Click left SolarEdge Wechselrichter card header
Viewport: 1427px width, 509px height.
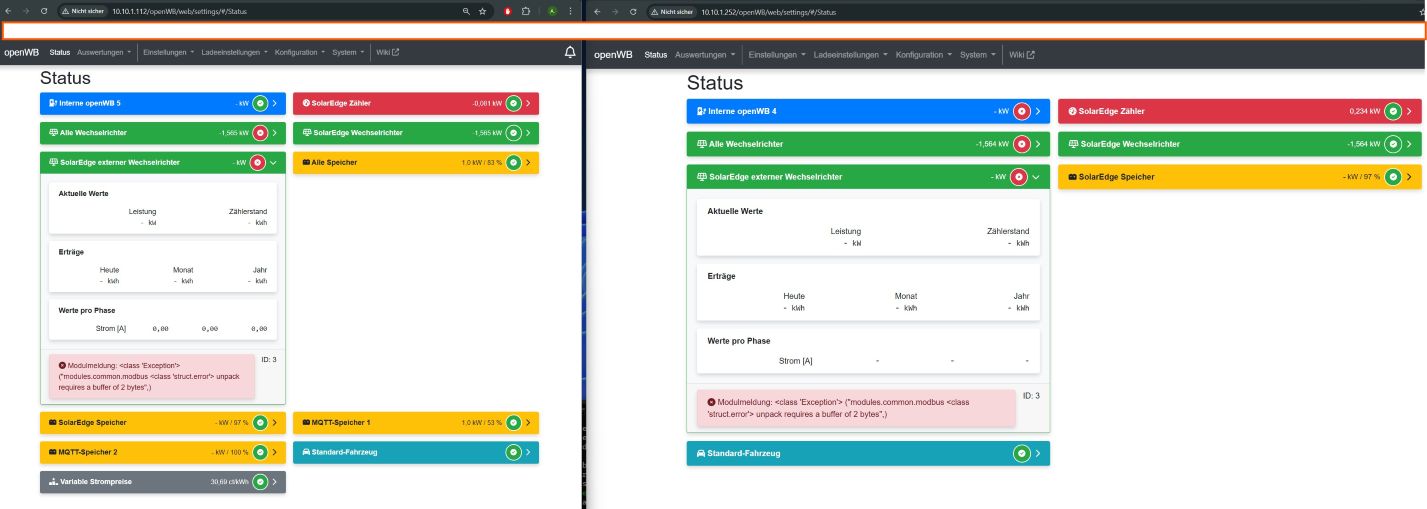click(x=416, y=132)
